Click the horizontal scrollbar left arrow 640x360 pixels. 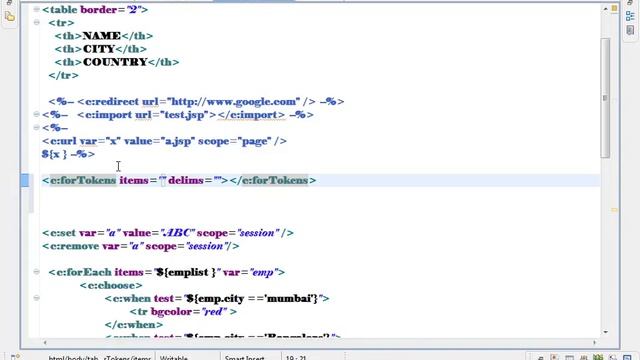(x=45, y=342)
